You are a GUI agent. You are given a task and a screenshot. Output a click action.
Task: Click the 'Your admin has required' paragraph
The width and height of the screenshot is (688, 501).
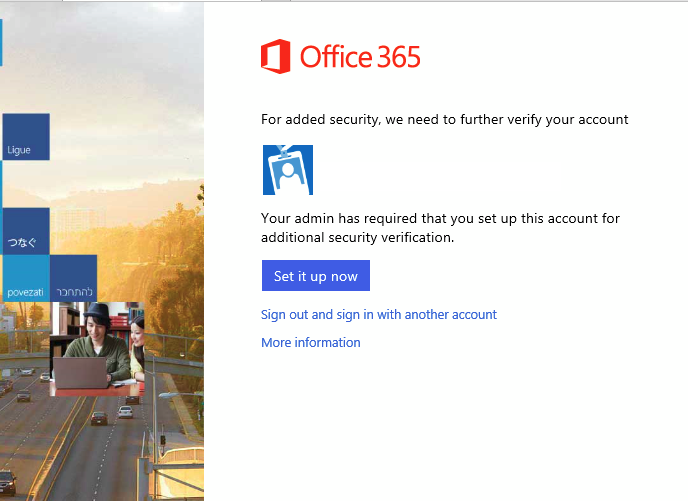pyautogui.click(x=447, y=227)
